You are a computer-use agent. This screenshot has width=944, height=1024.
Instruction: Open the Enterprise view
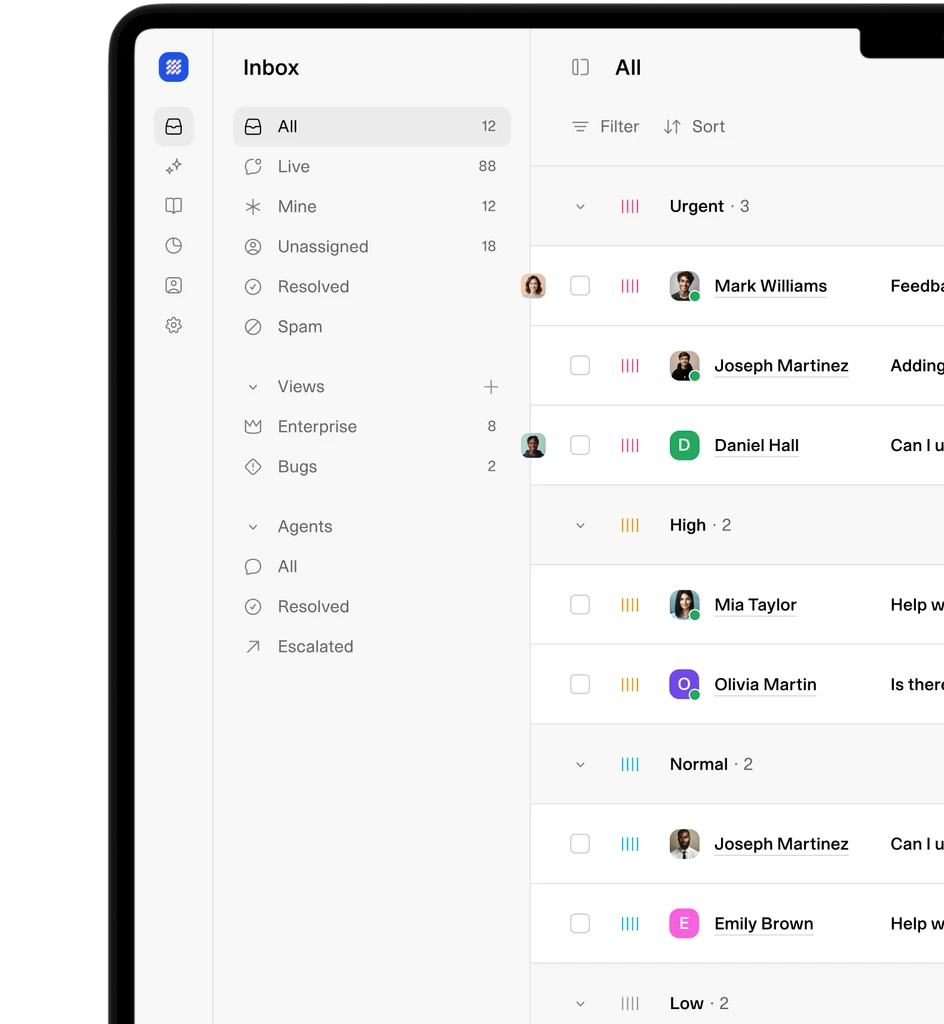[371, 426]
